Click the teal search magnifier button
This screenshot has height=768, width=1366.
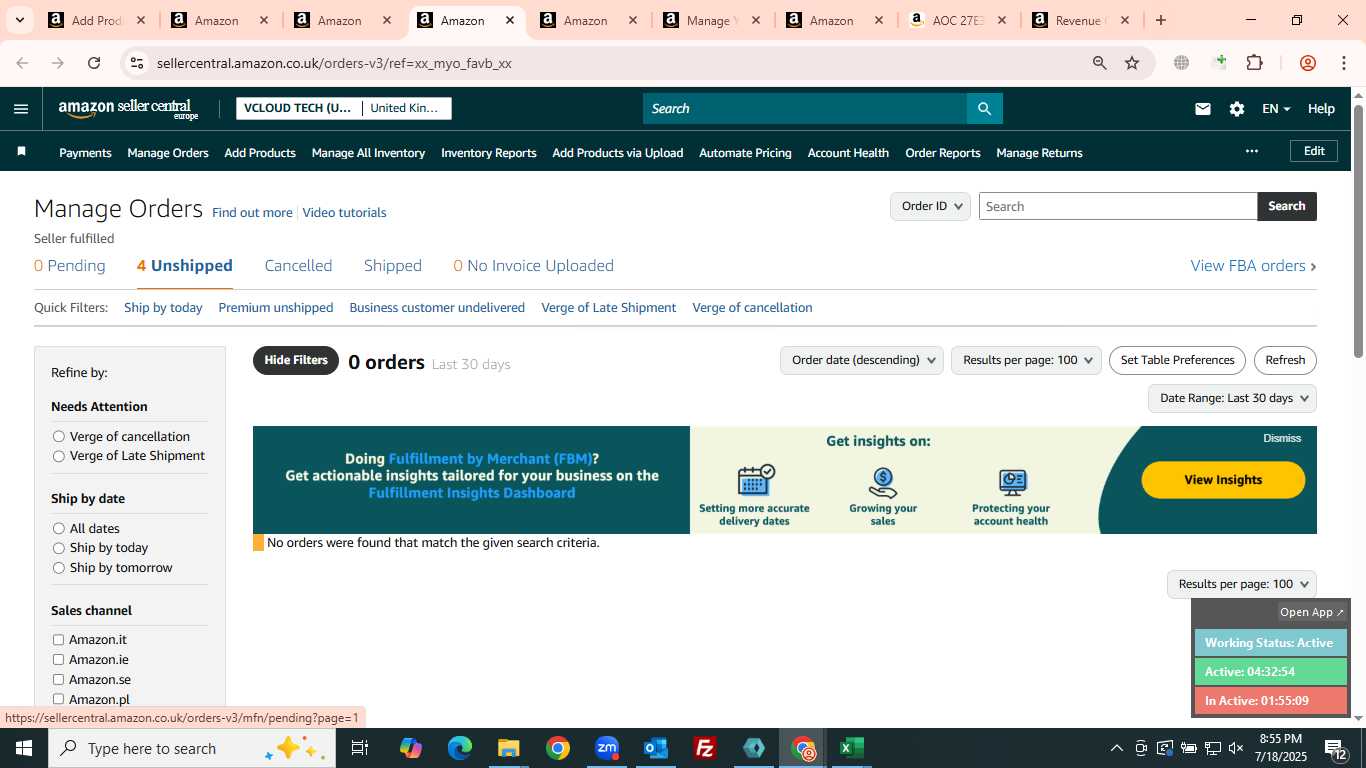click(x=984, y=109)
